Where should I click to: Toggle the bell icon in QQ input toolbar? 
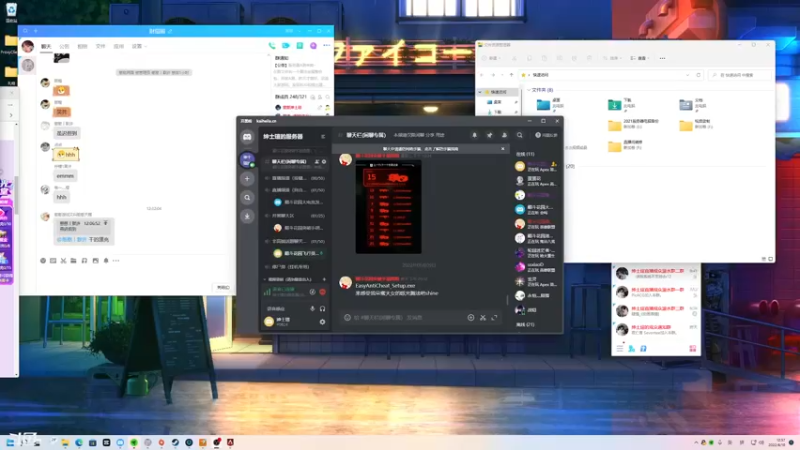click(x=106, y=261)
